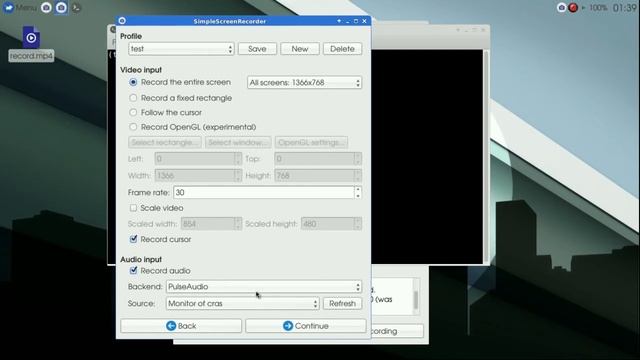Viewport: 640px width, 360px height.
Task: Maximize the SimpleScreenRecorder window
Action: [356, 21]
